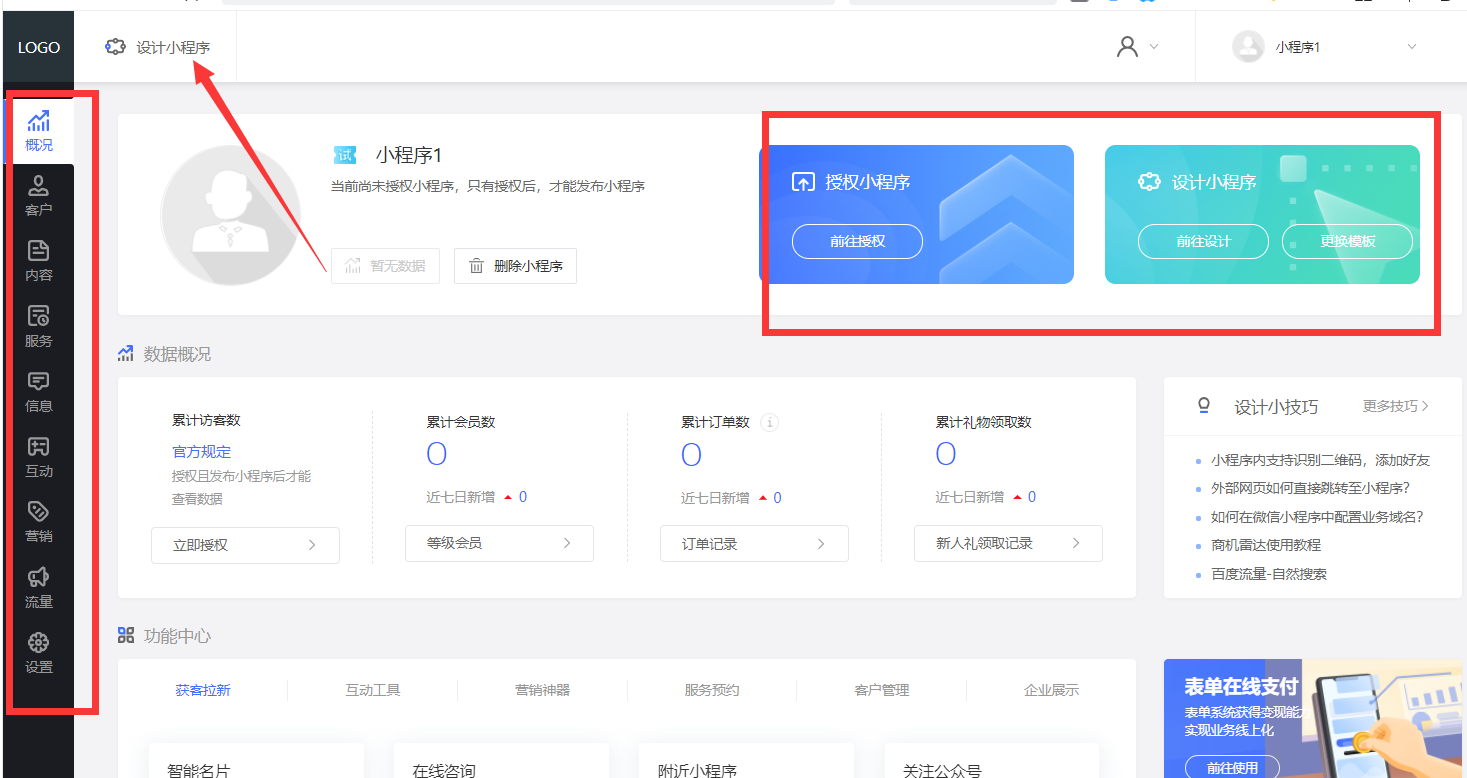The width and height of the screenshot is (1467, 778).
Task: Click the 删除小程序 delete button
Action: pyautogui.click(x=515, y=266)
